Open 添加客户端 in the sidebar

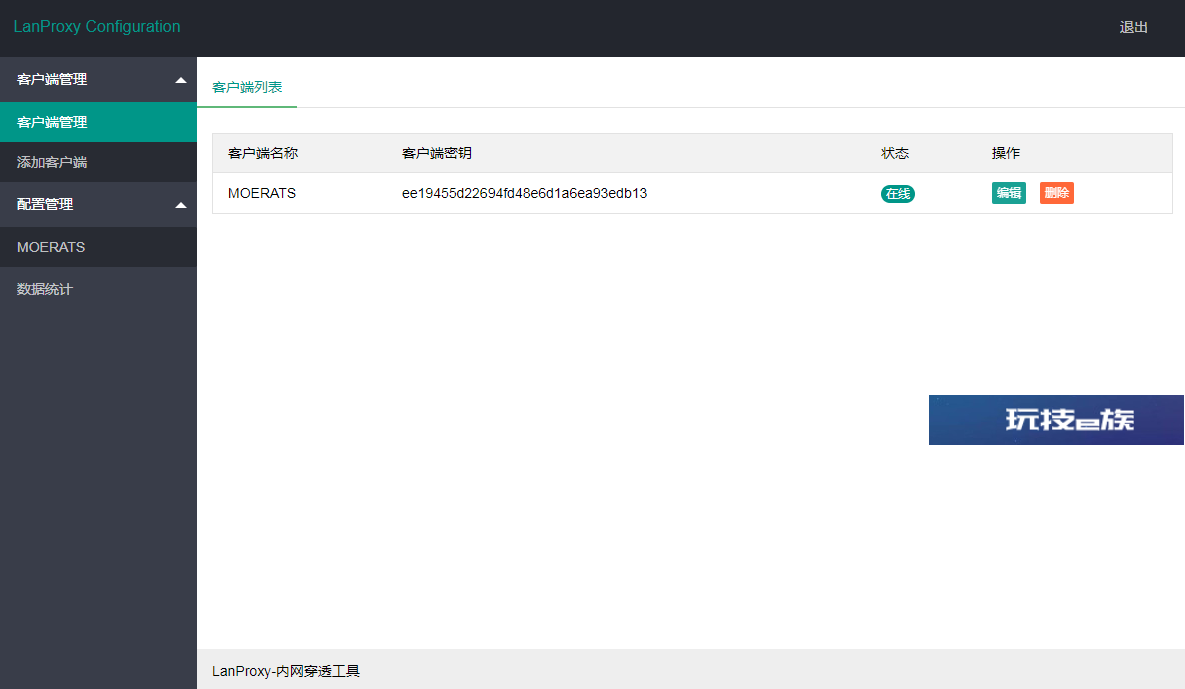point(98,162)
